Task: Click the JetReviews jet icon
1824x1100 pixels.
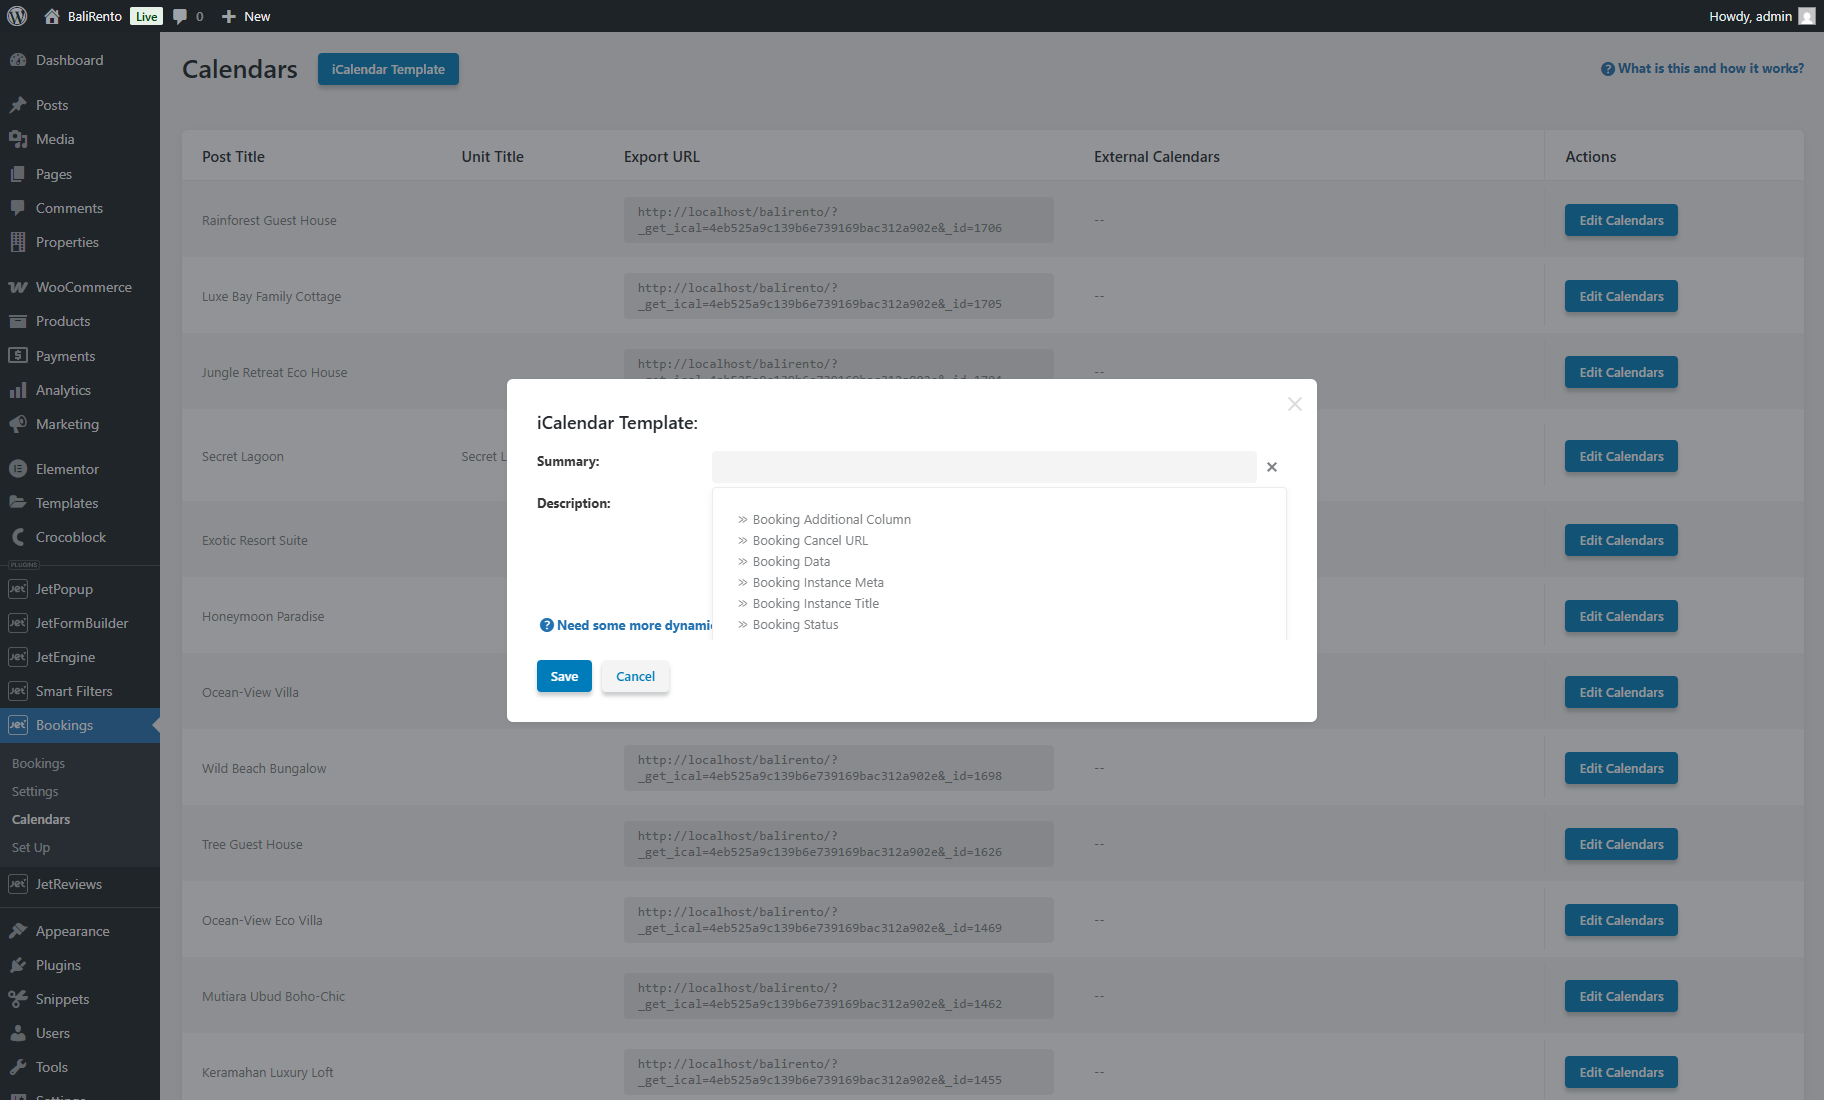Action: point(18,884)
